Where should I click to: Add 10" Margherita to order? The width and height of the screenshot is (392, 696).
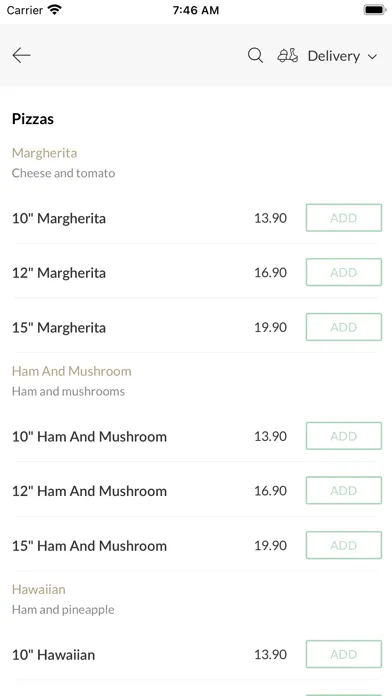pos(344,218)
